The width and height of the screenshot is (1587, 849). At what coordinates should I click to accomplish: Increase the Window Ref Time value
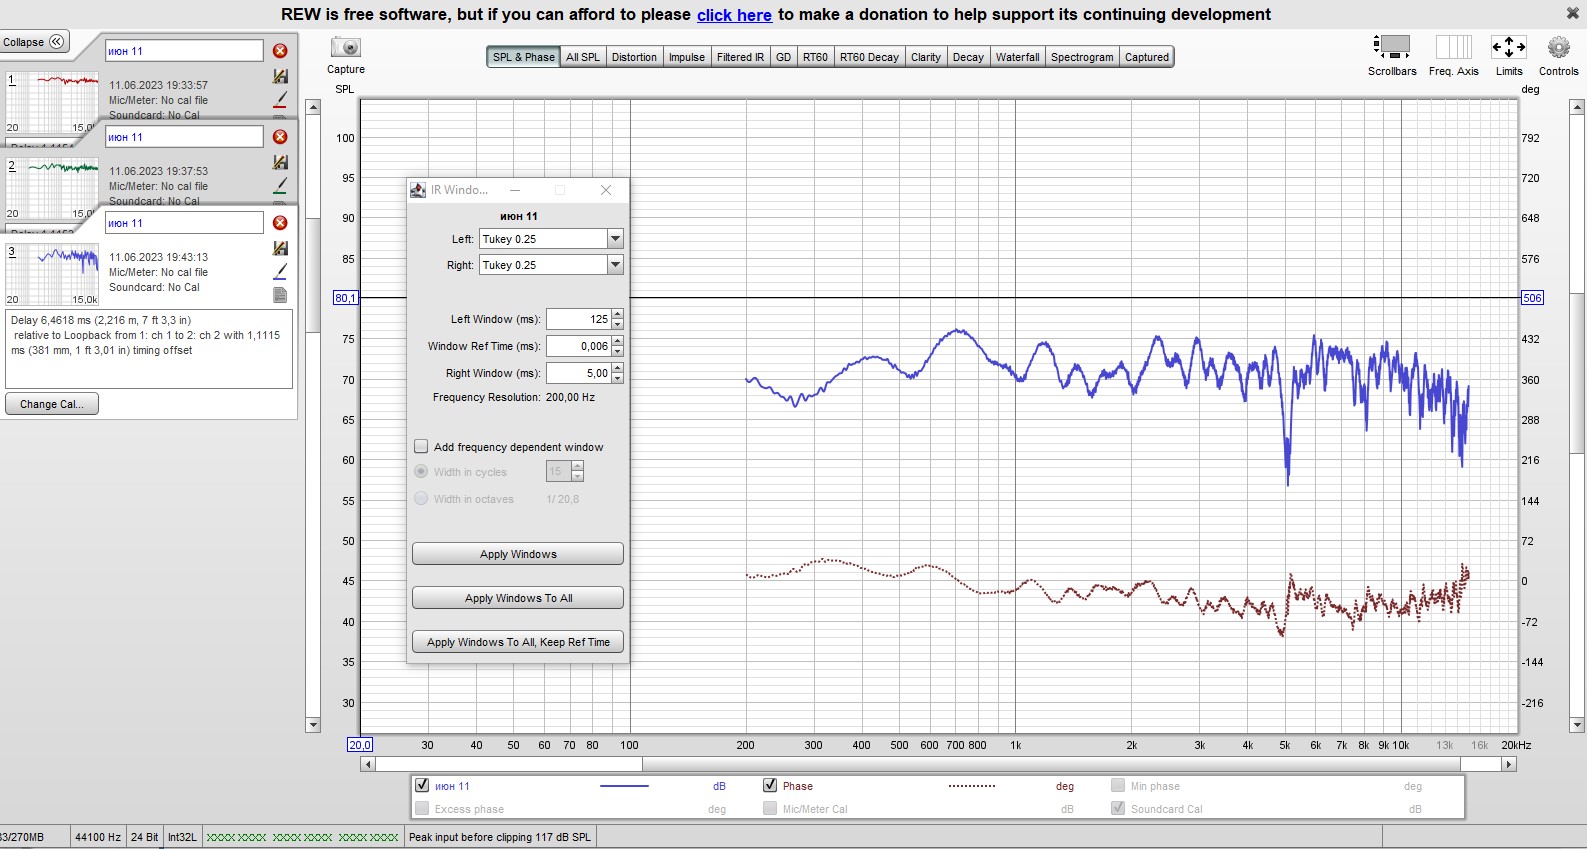618,341
